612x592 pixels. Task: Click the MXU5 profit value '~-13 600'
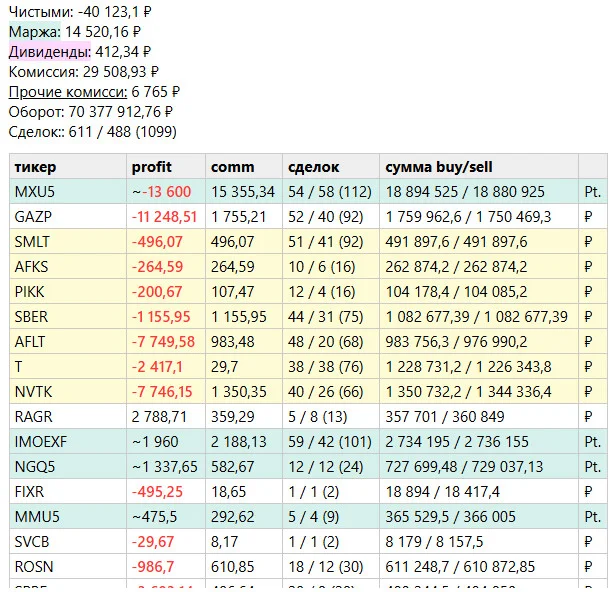pos(161,192)
